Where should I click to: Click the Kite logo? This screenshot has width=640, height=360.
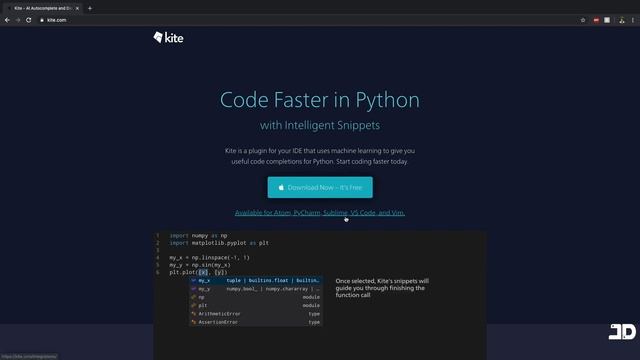click(x=168, y=38)
